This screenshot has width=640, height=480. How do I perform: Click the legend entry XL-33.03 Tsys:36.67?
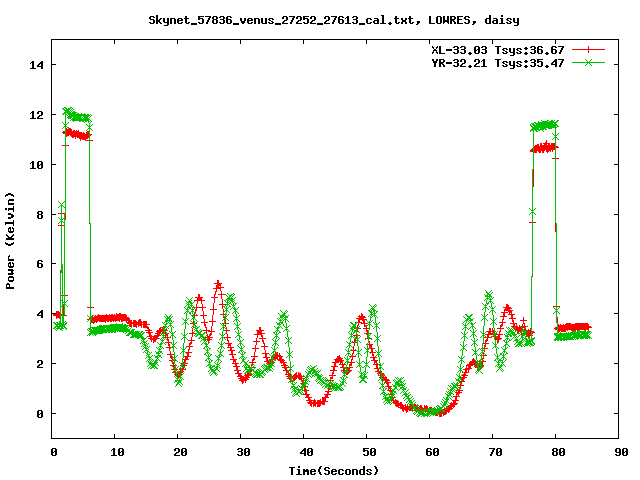point(498,50)
